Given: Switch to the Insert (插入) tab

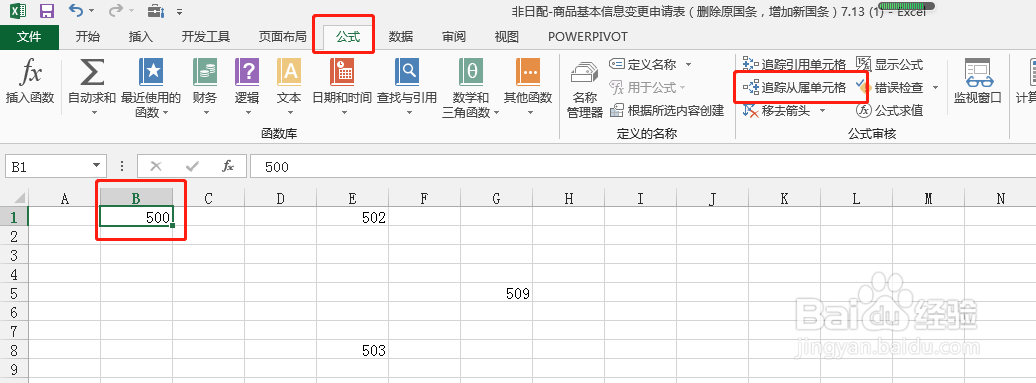Looking at the screenshot, I should (x=140, y=37).
